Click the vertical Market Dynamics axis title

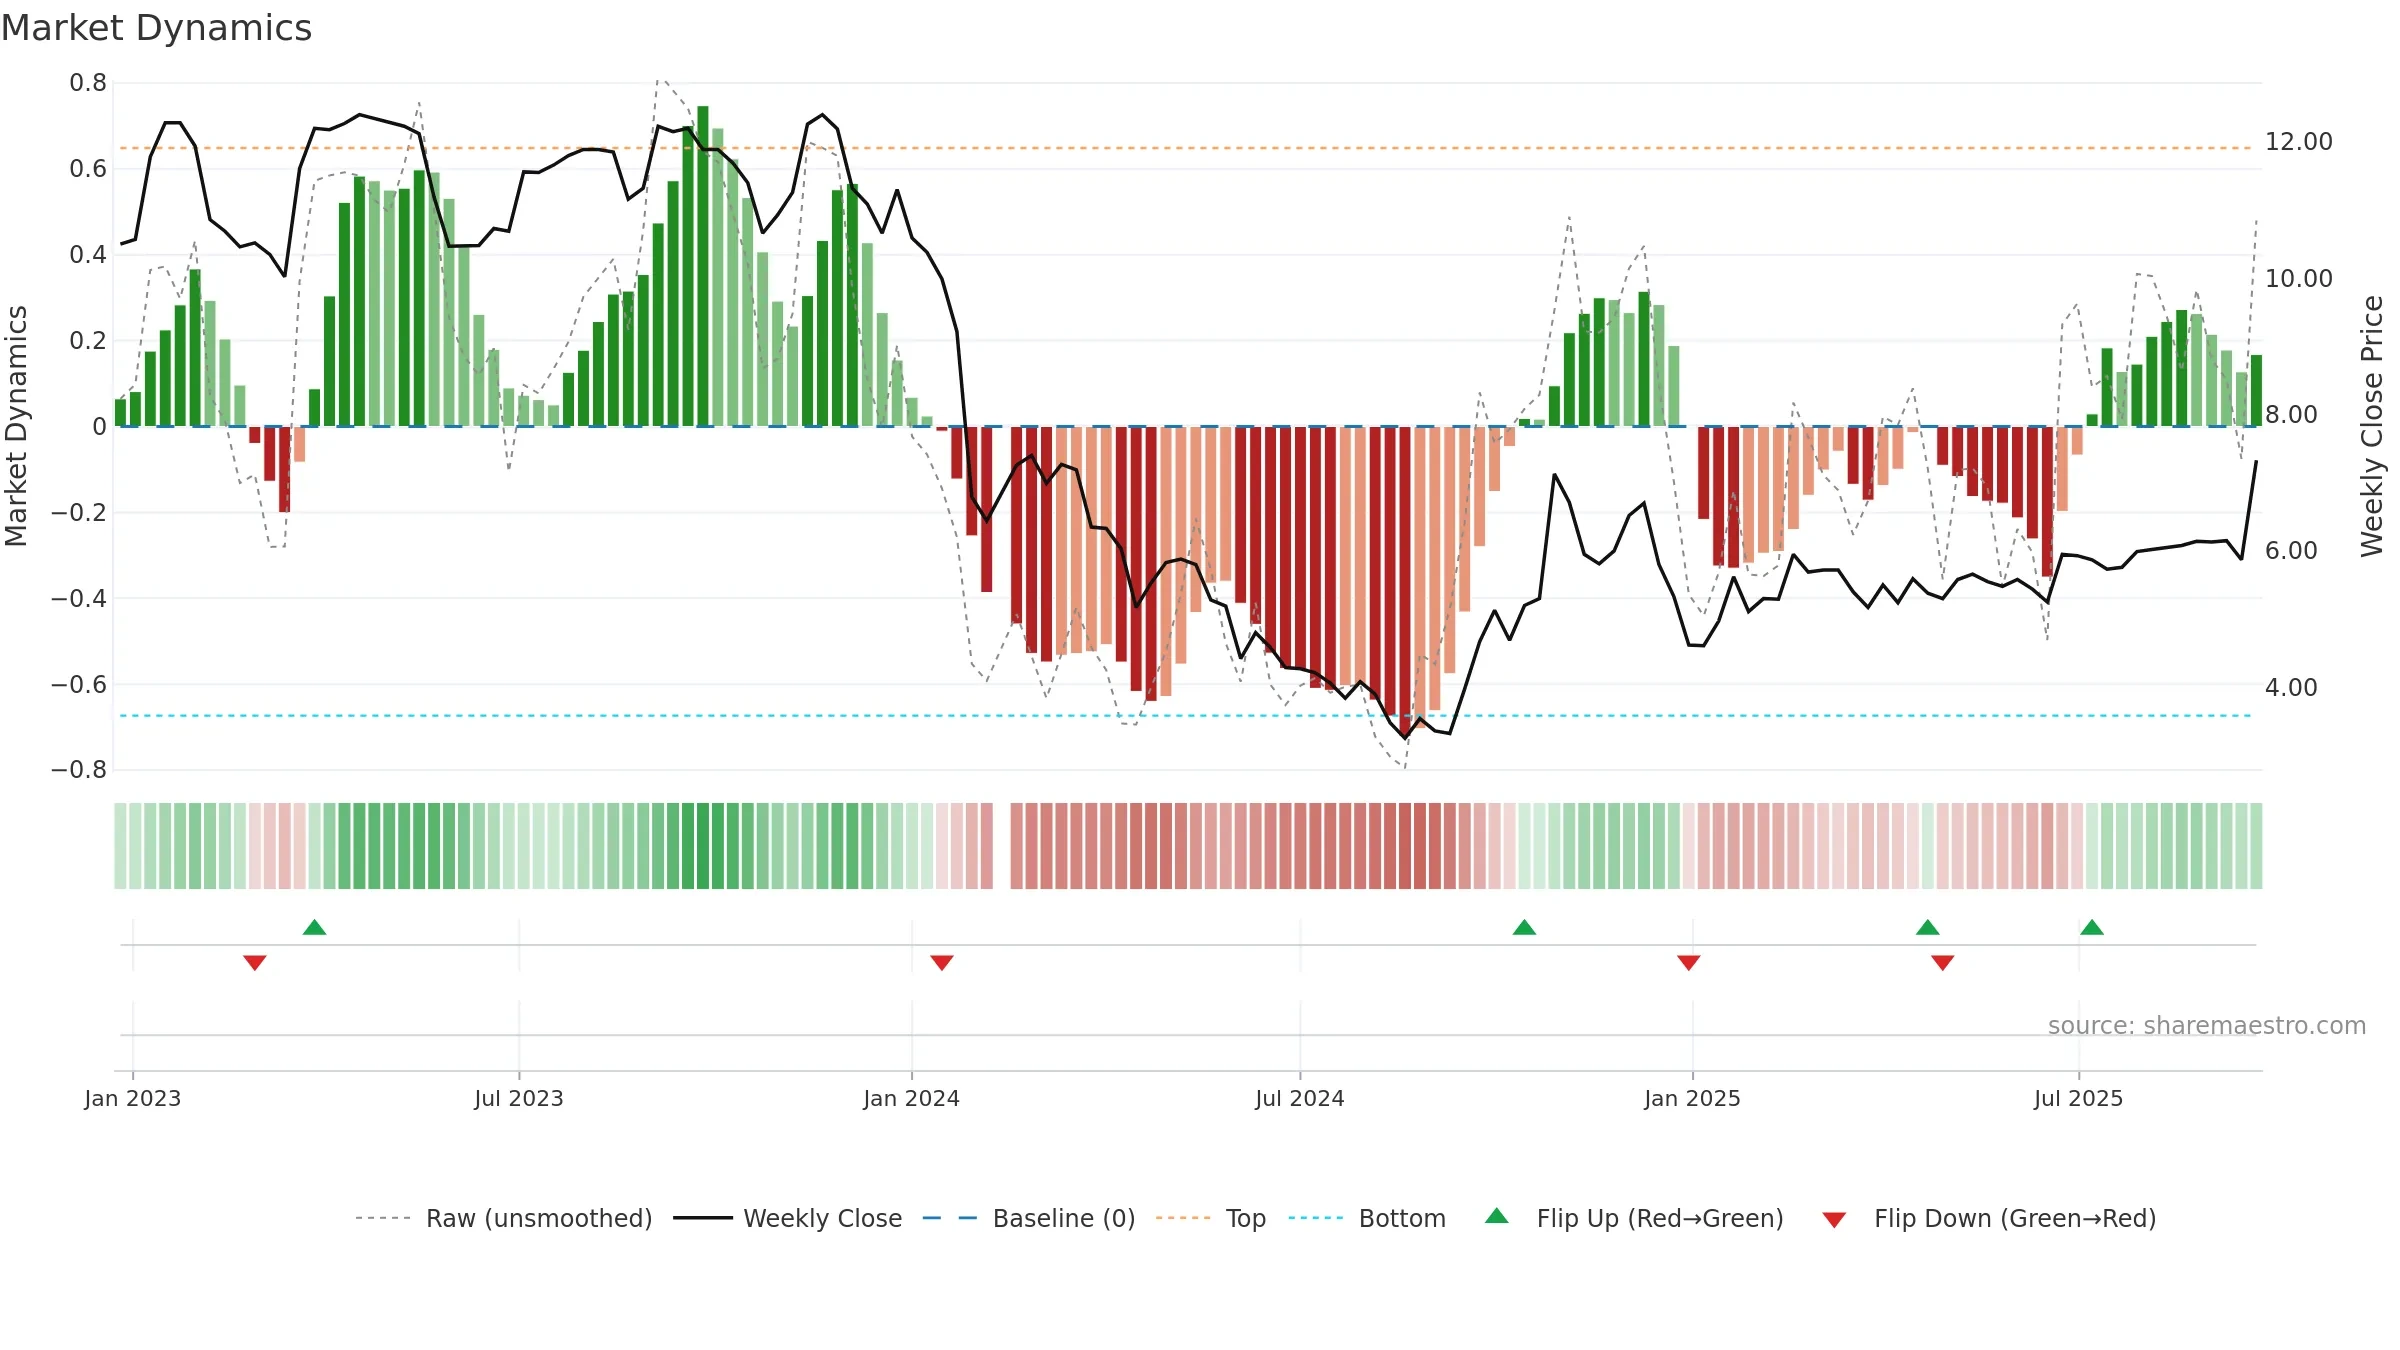click(16, 426)
